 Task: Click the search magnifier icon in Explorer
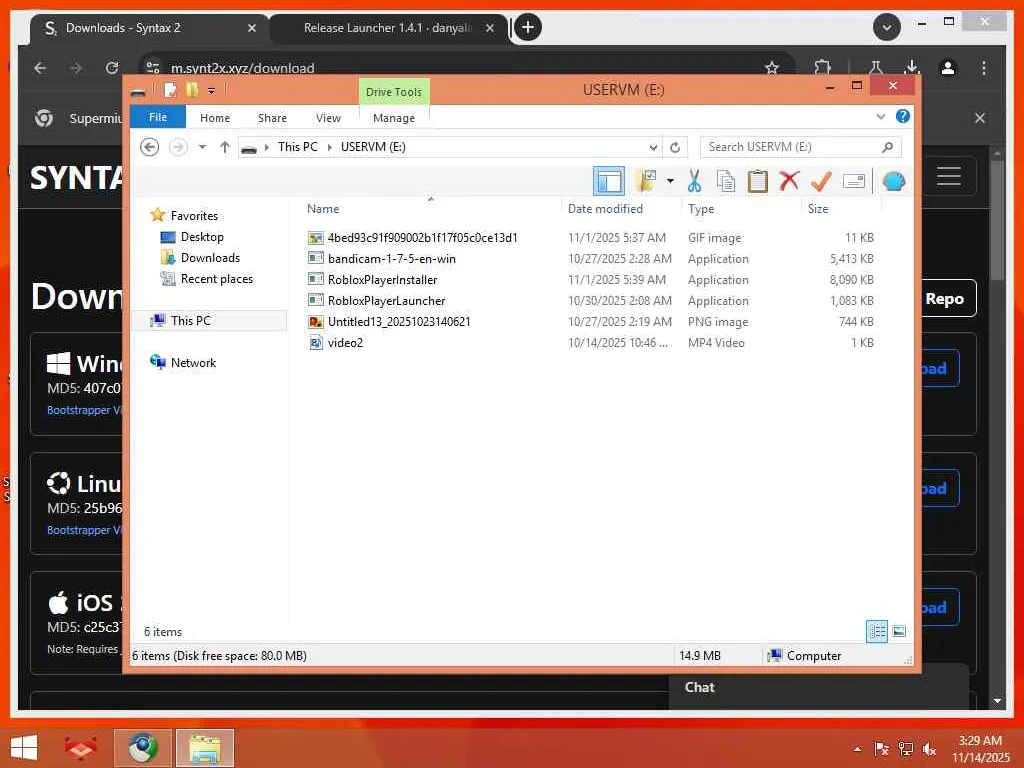tap(887, 147)
